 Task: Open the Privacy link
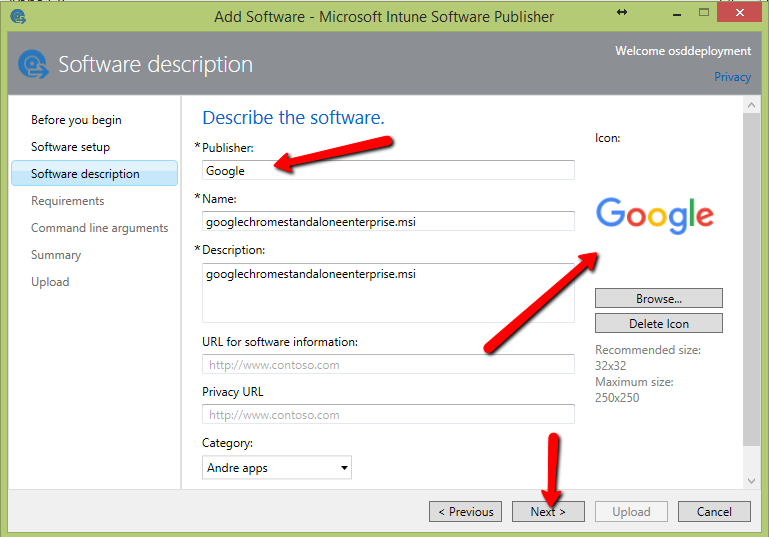click(732, 77)
